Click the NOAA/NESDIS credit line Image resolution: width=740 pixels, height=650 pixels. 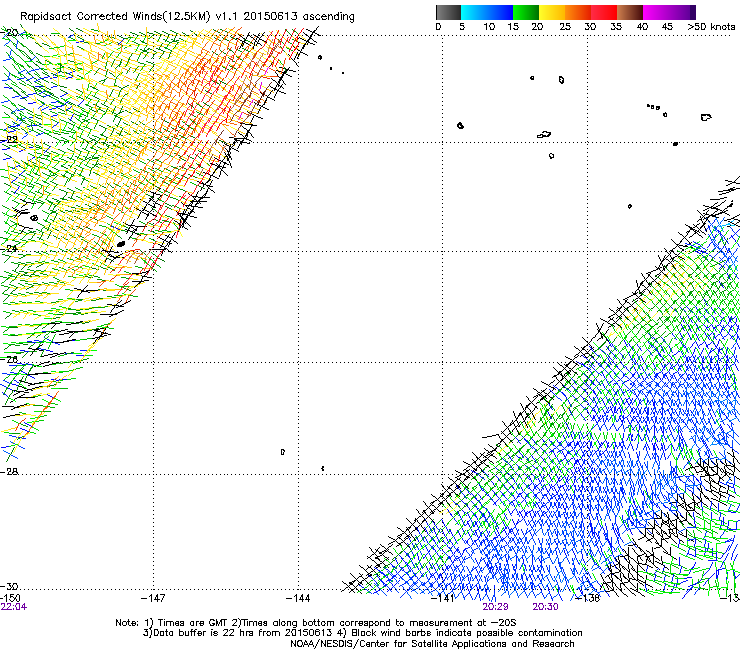[432, 644]
